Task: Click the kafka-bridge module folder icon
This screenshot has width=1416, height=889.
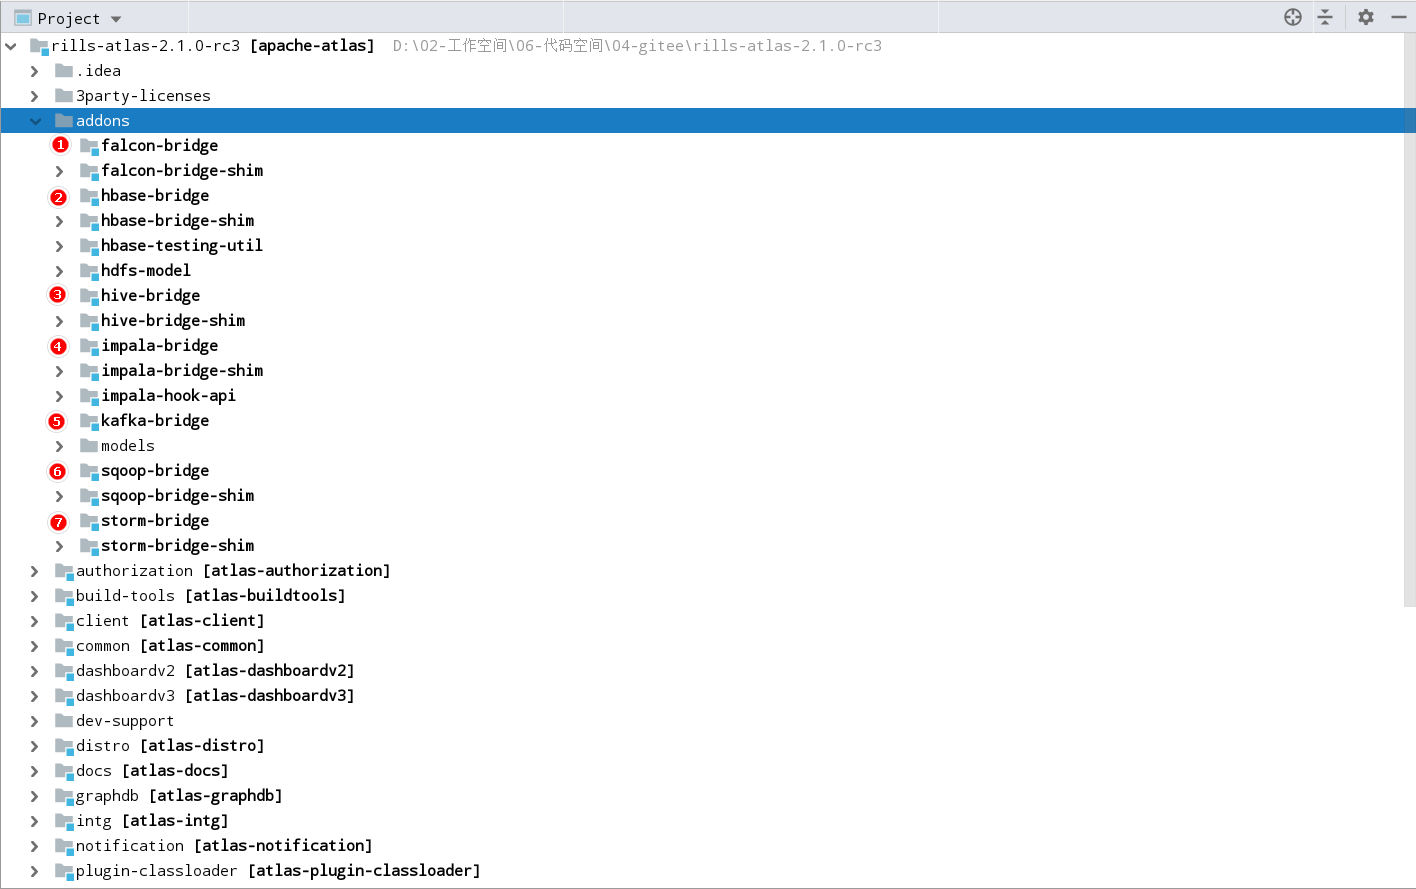Action: [89, 421]
